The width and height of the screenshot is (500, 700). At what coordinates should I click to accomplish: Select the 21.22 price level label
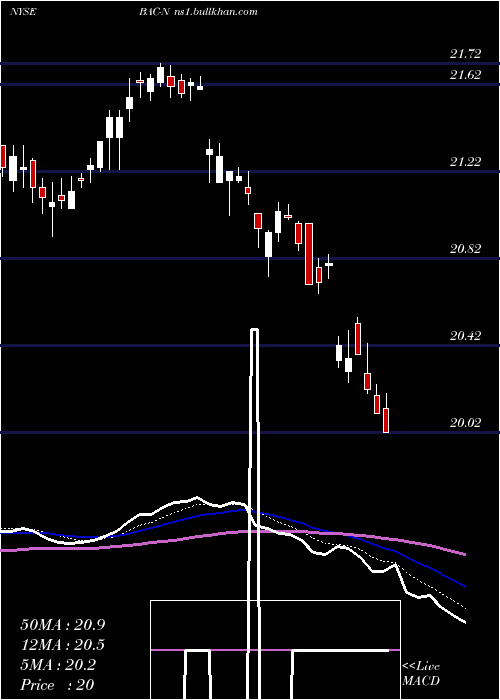466,162
